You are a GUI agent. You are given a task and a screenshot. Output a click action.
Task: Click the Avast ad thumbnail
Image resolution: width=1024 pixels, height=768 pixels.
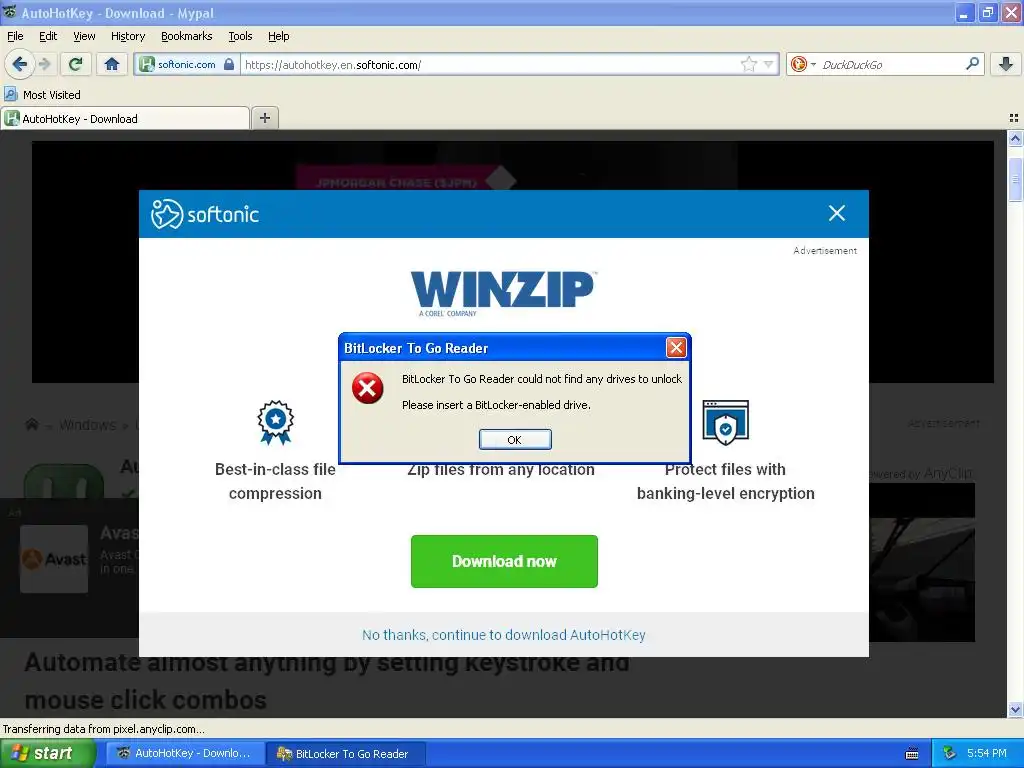54,559
